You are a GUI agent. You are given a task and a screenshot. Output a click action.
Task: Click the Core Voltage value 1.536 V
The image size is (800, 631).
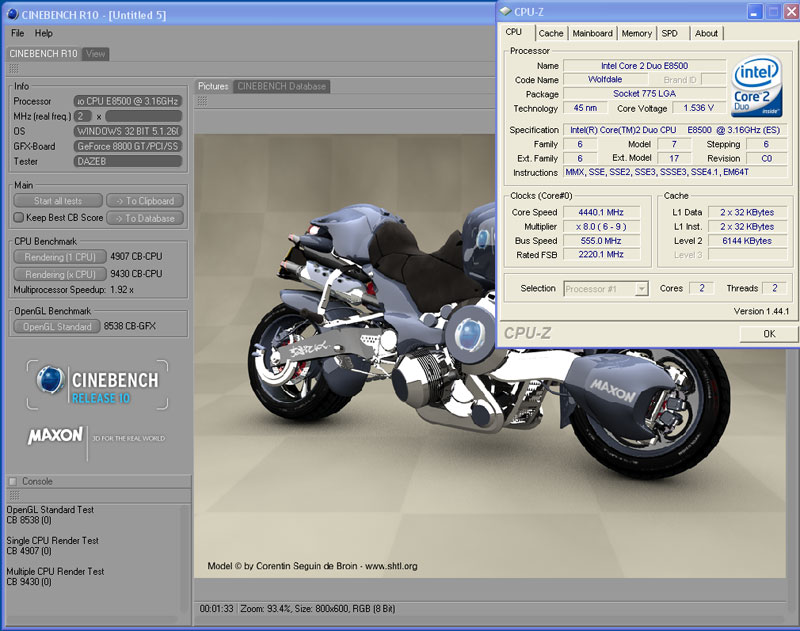coord(698,108)
